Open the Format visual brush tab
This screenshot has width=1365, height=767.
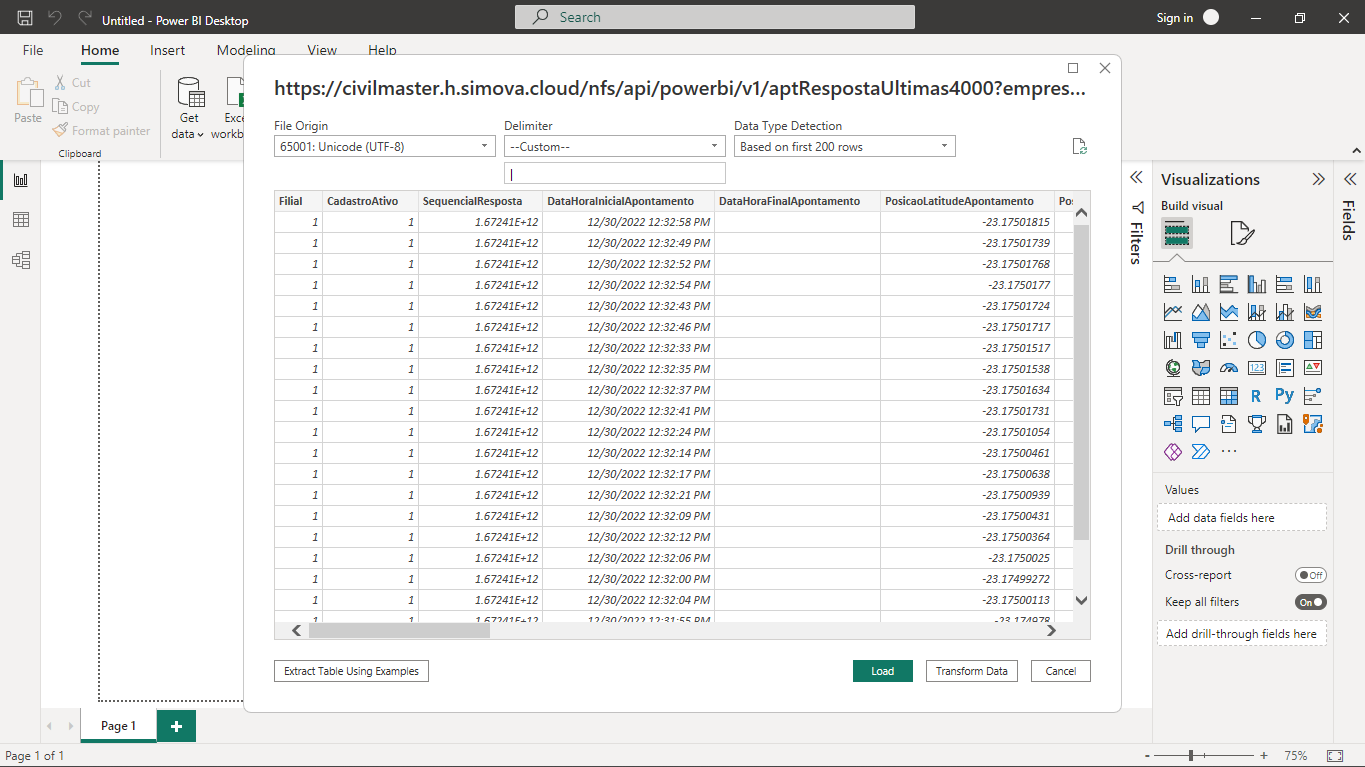[x=1241, y=234]
